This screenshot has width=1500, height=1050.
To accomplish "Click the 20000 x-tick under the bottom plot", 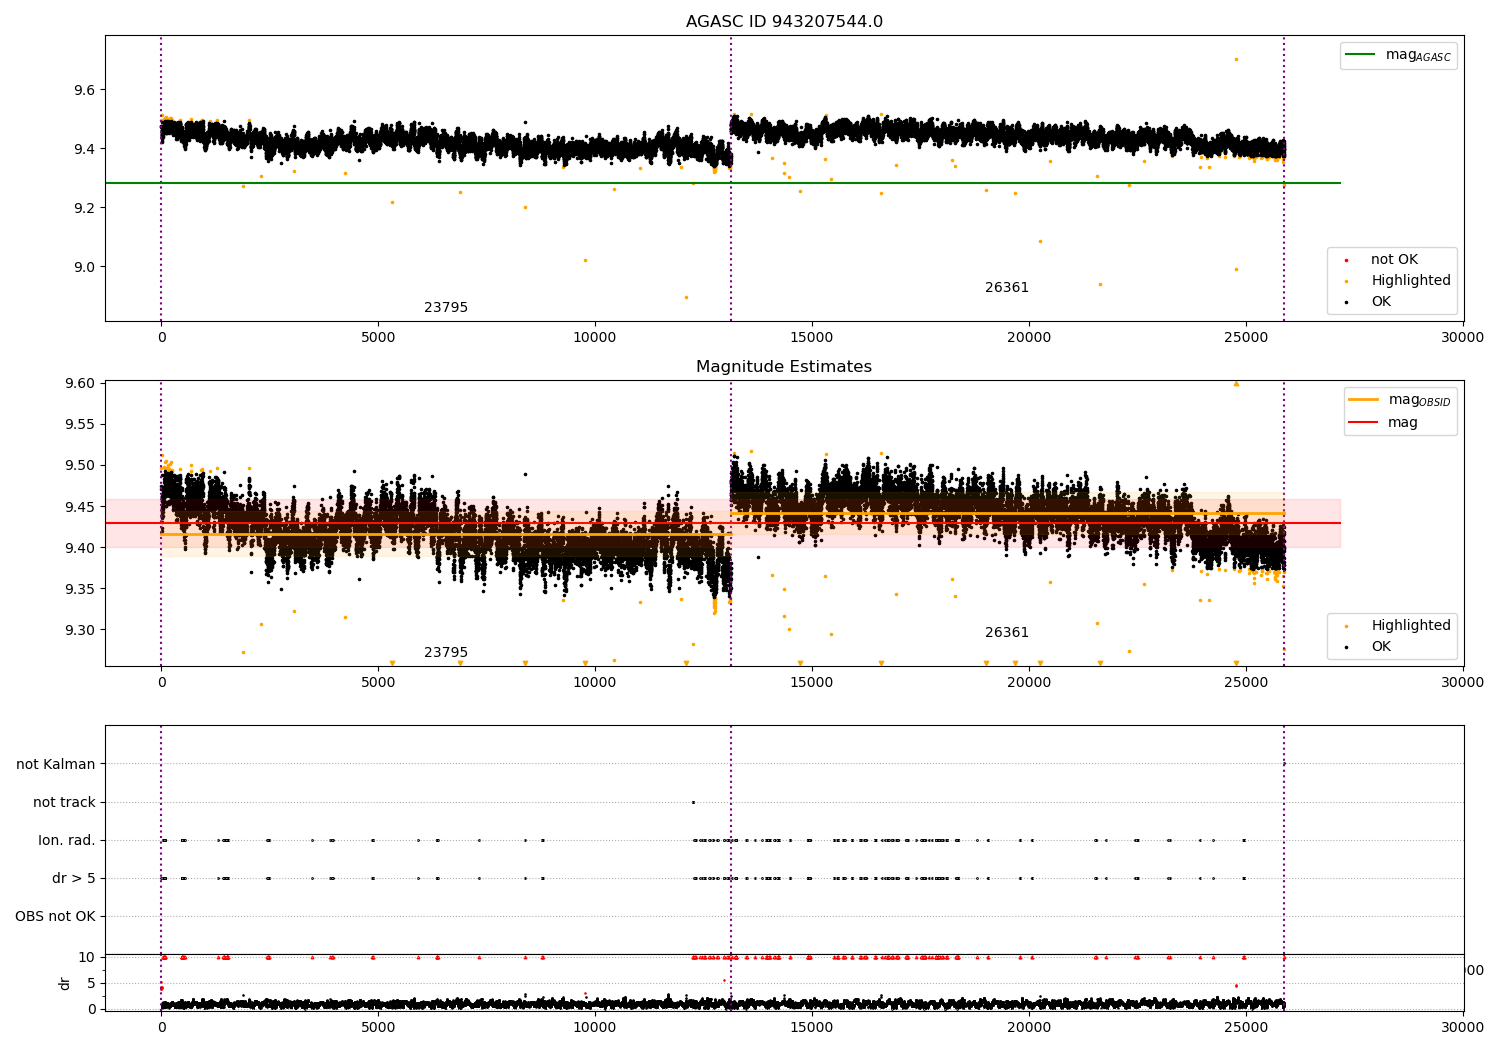I will (x=1029, y=1027).
